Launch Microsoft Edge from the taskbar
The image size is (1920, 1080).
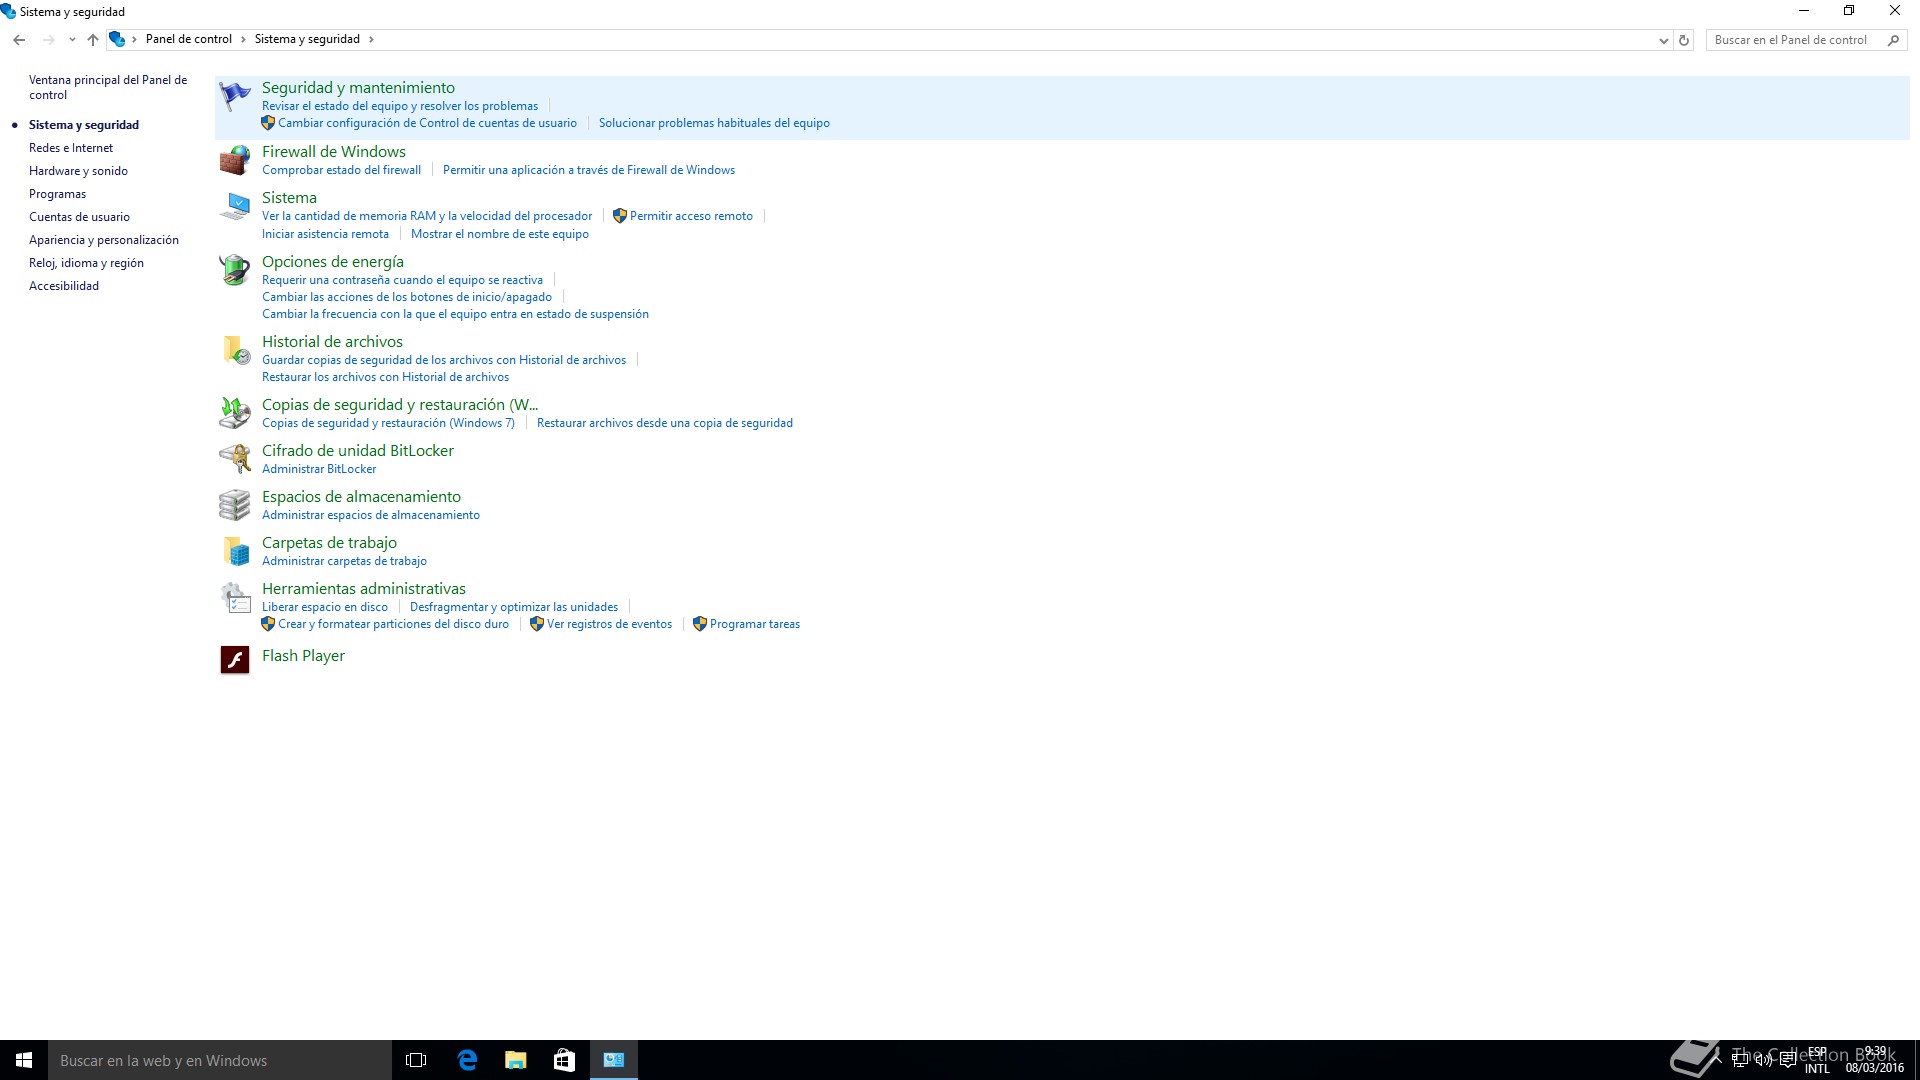click(x=467, y=1060)
